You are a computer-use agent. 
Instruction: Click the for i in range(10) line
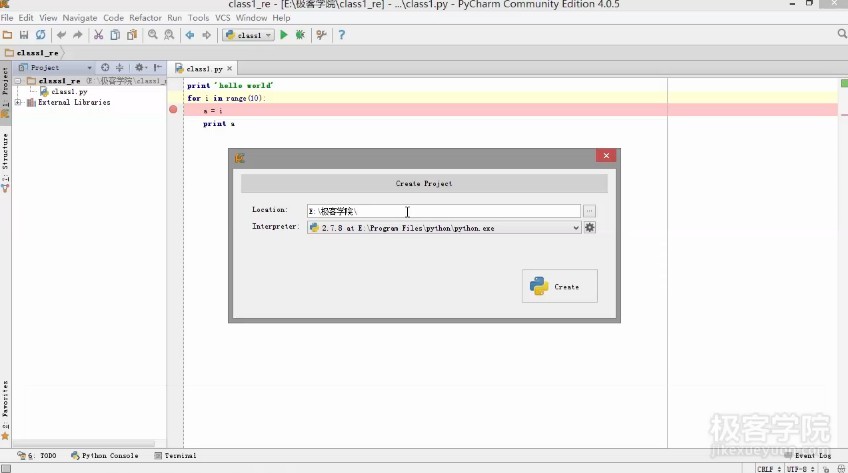[227, 98]
